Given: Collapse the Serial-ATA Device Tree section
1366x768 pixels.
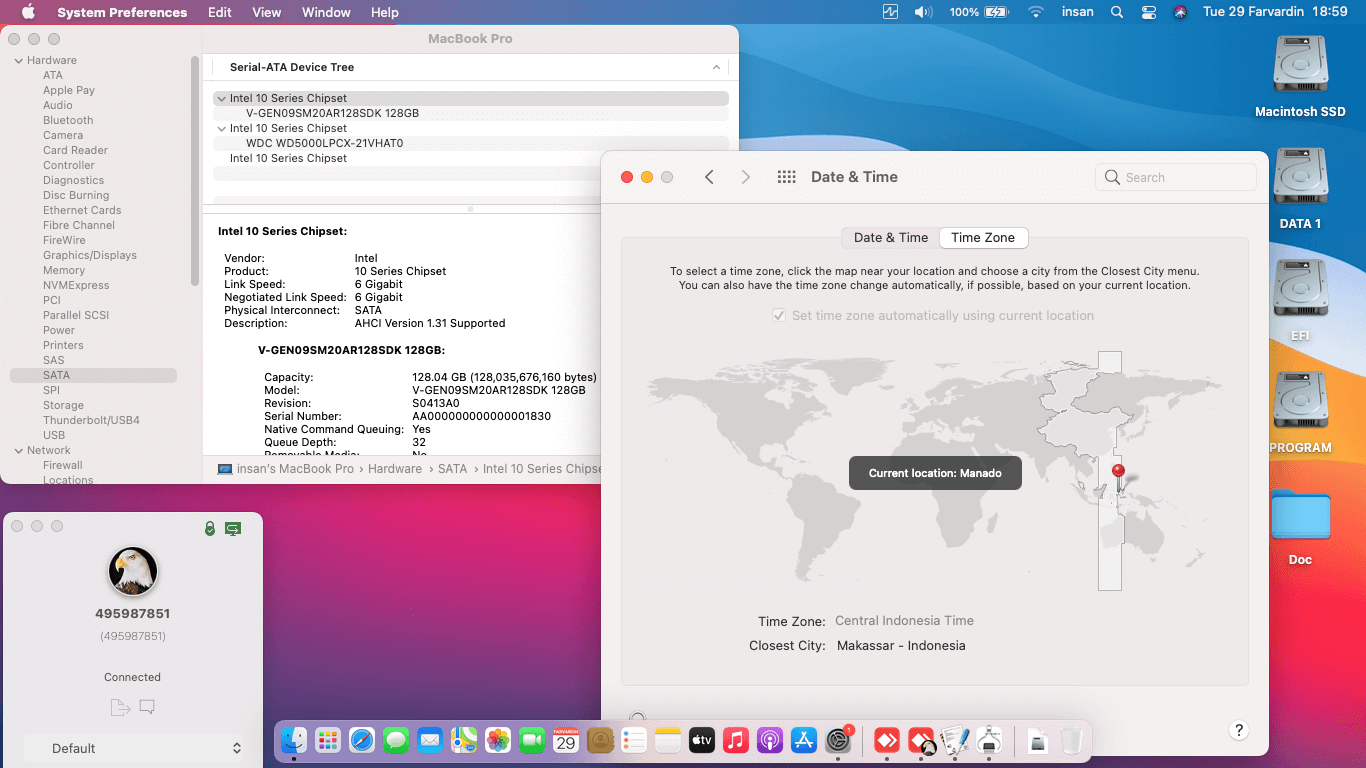Looking at the screenshot, I should (x=716, y=66).
